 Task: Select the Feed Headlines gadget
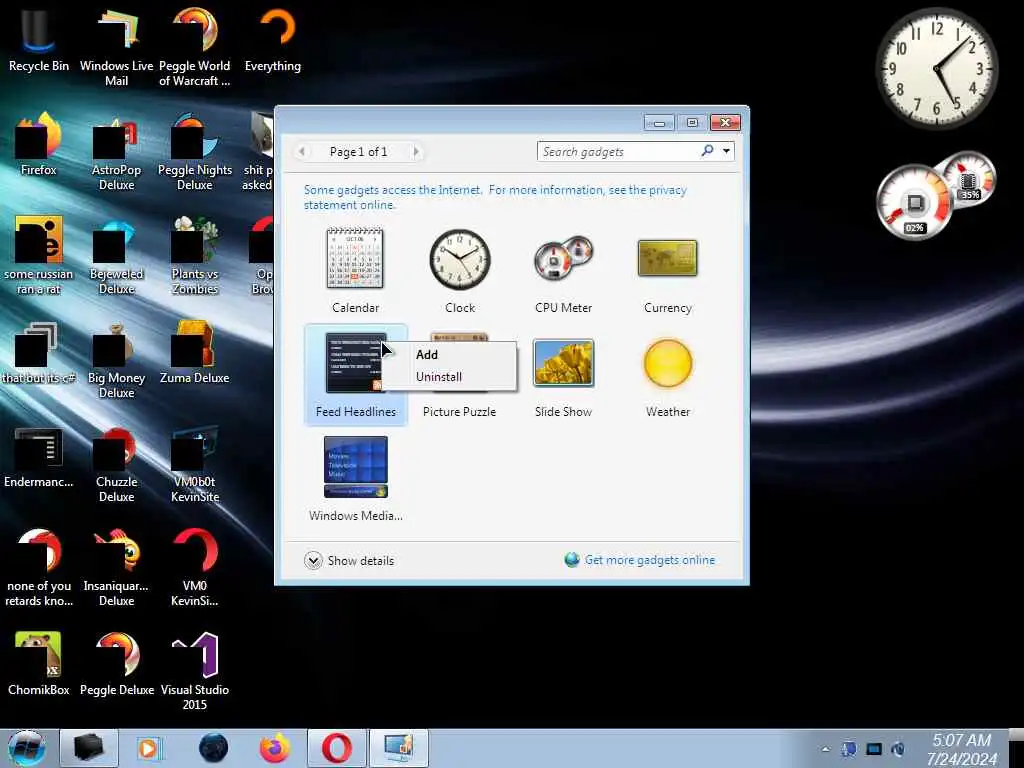click(x=355, y=375)
